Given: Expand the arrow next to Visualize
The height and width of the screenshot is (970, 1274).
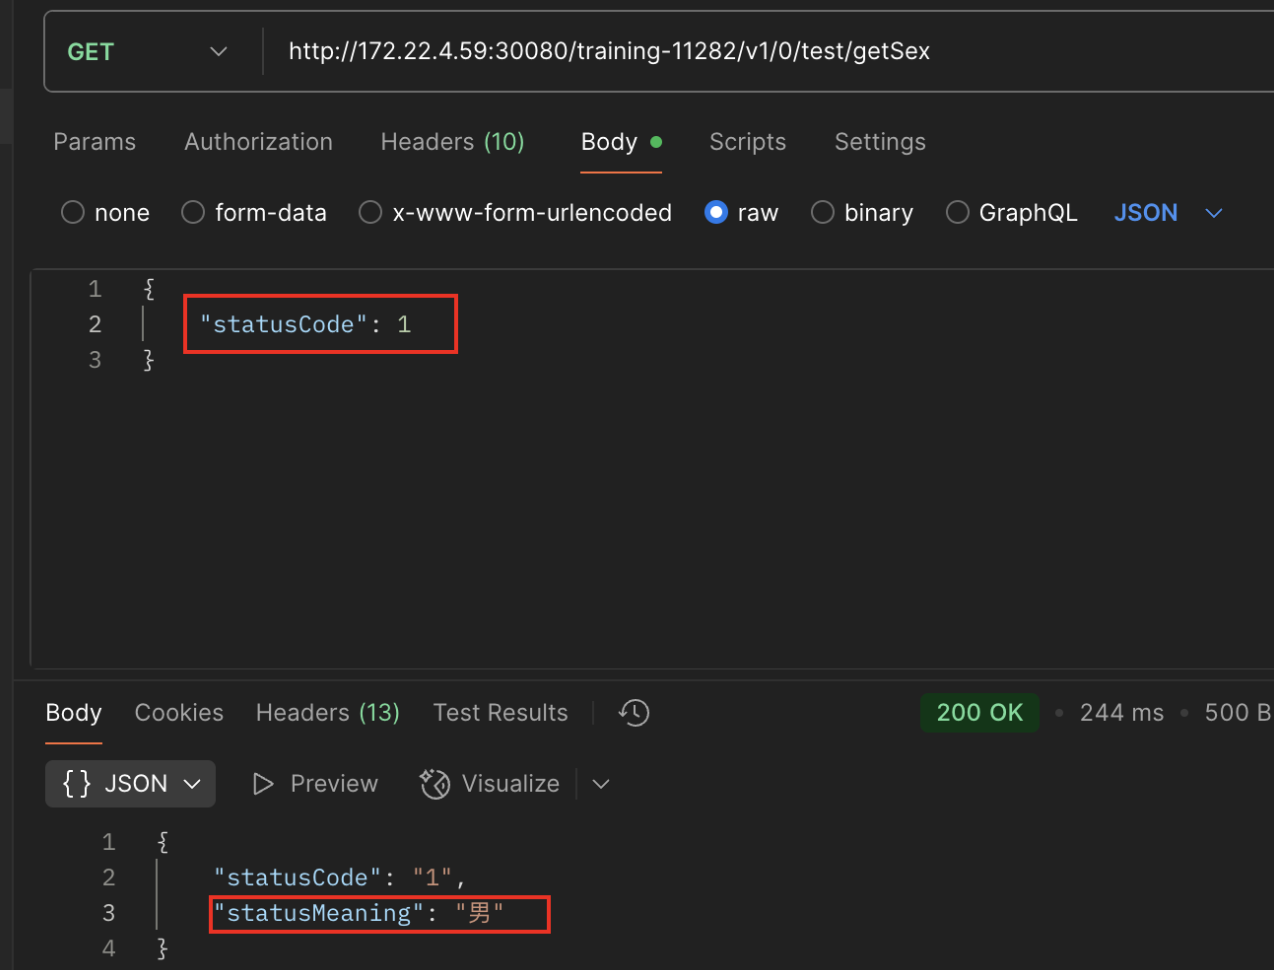Looking at the screenshot, I should (x=601, y=784).
